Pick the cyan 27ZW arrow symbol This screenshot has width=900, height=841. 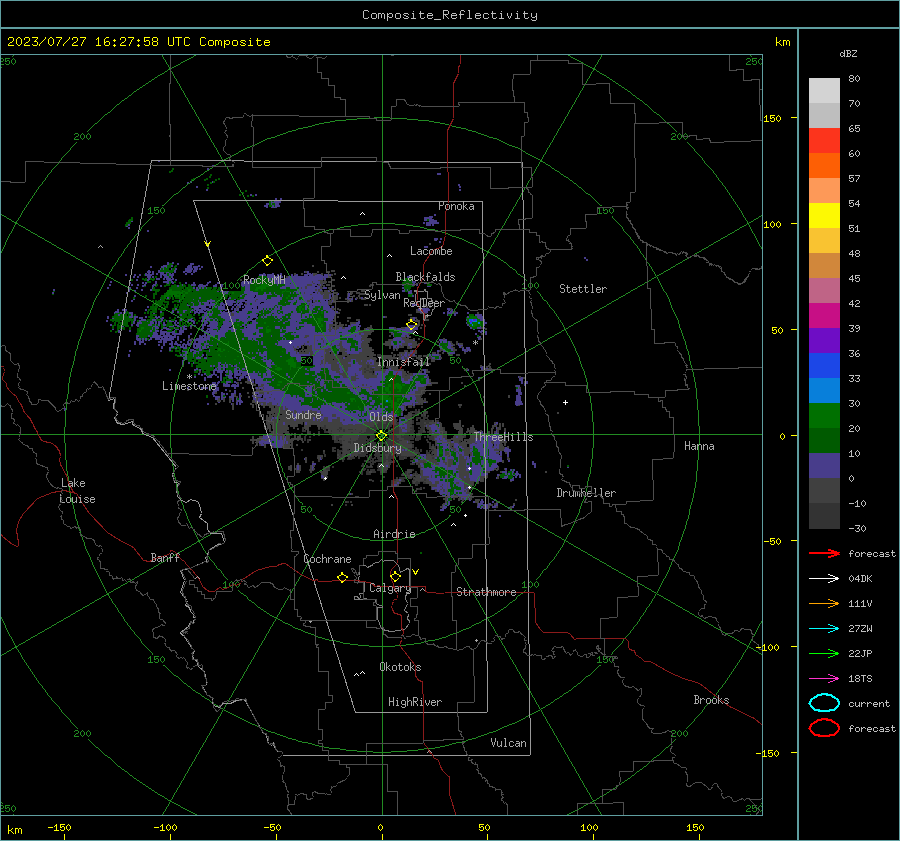click(824, 629)
